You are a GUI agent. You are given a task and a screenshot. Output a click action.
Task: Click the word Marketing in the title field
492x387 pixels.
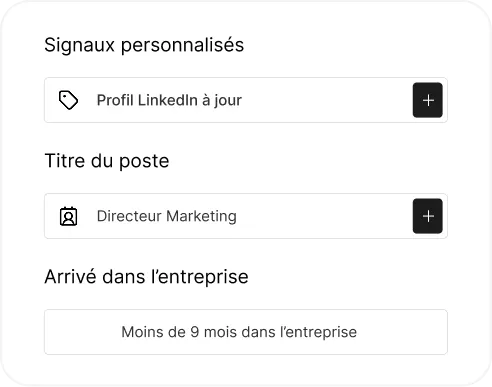[201, 216]
